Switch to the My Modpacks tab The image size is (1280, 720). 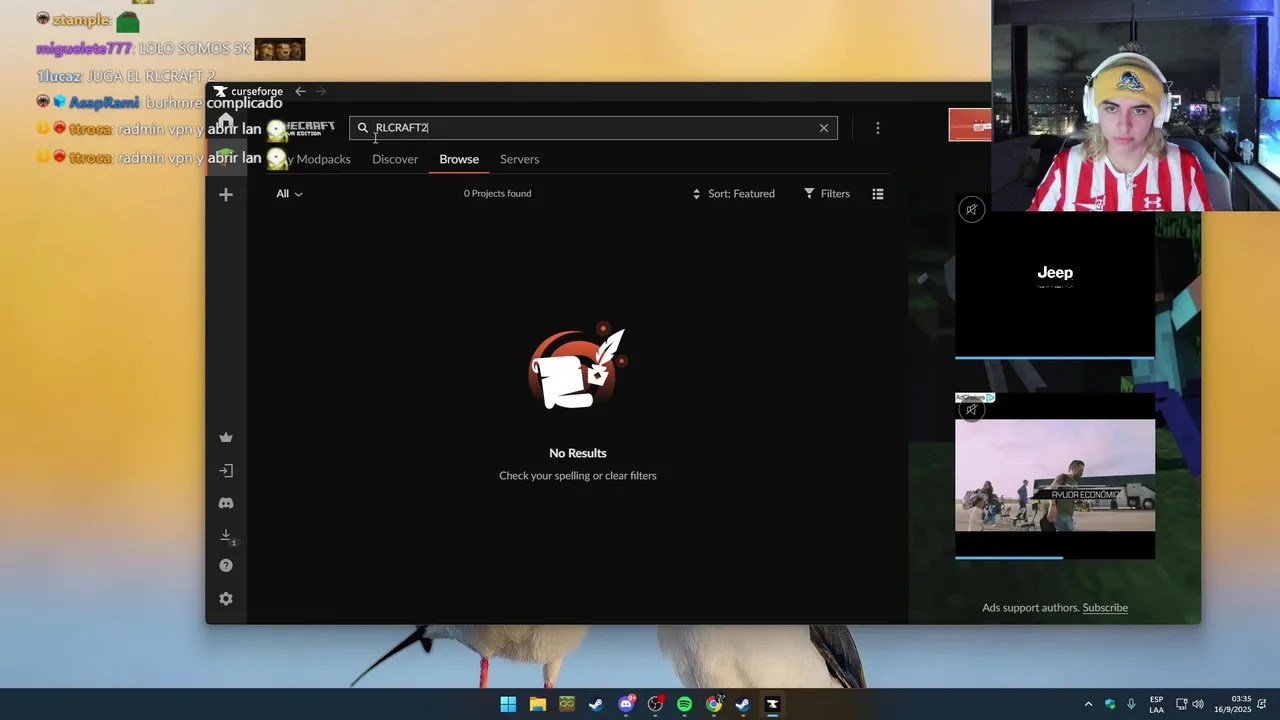coord(316,159)
